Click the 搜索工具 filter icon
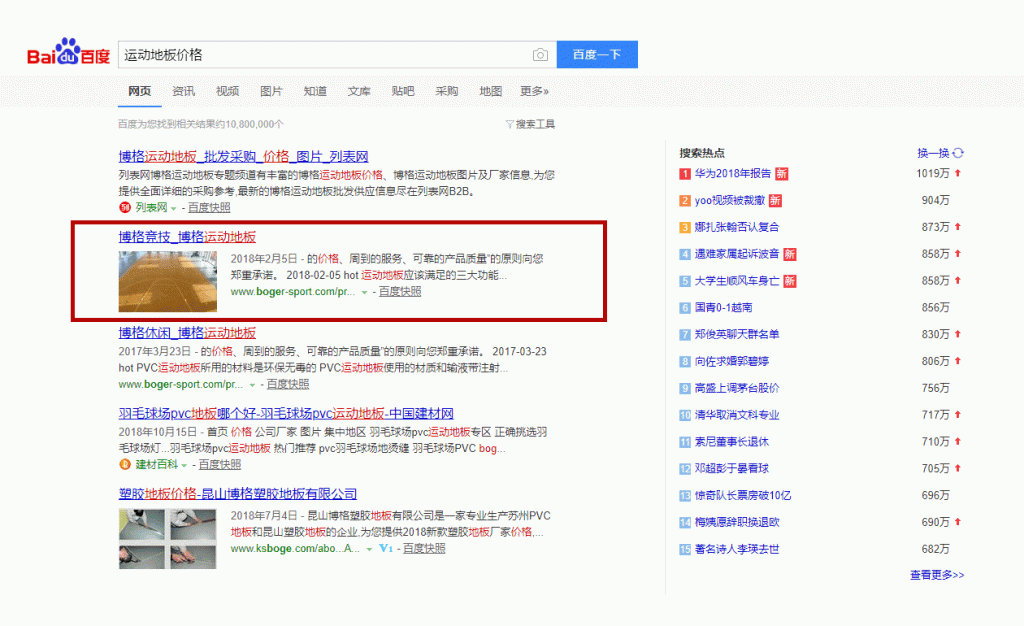This screenshot has height=626, width=1024. (509, 124)
